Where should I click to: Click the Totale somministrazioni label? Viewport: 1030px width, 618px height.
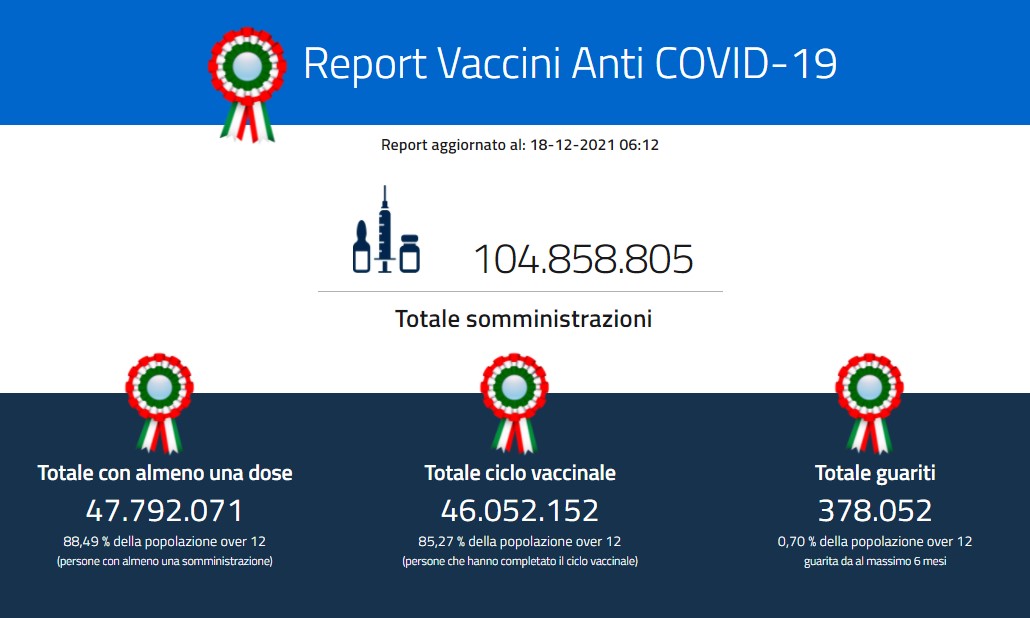pos(523,319)
